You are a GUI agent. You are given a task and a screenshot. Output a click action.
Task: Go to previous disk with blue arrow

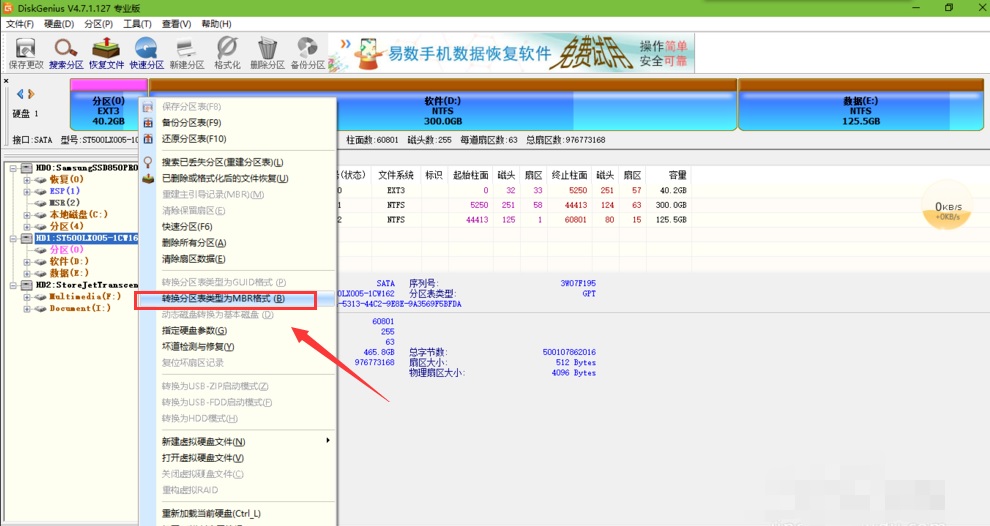click(x=20, y=94)
